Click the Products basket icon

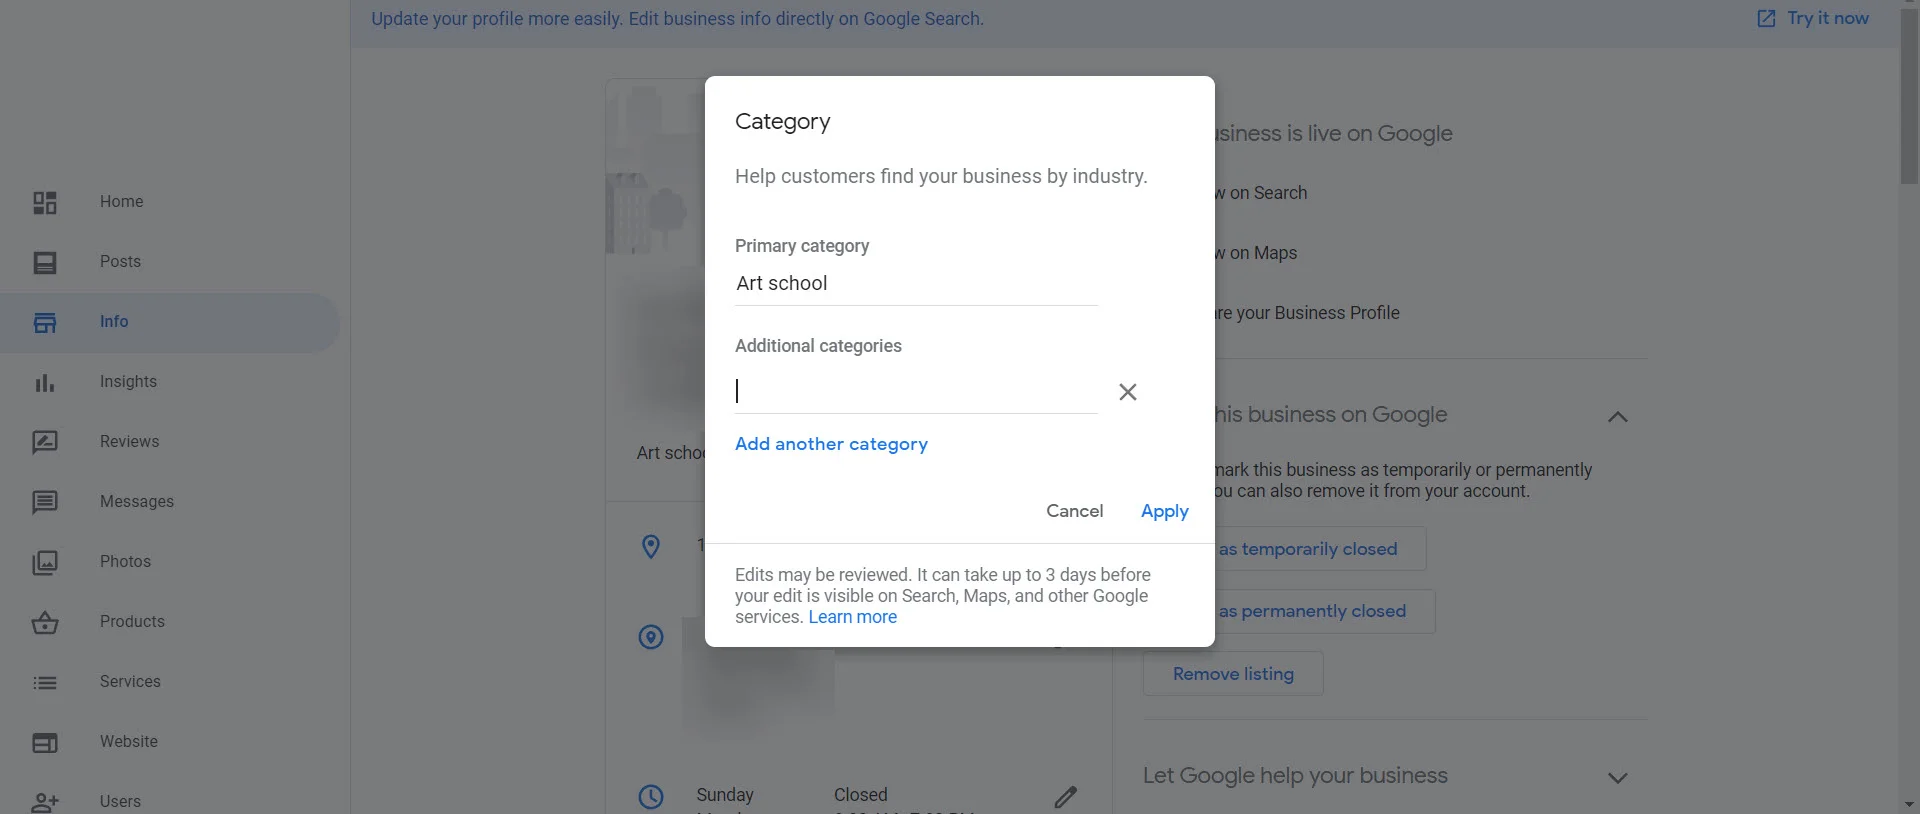pyautogui.click(x=45, y=623)
